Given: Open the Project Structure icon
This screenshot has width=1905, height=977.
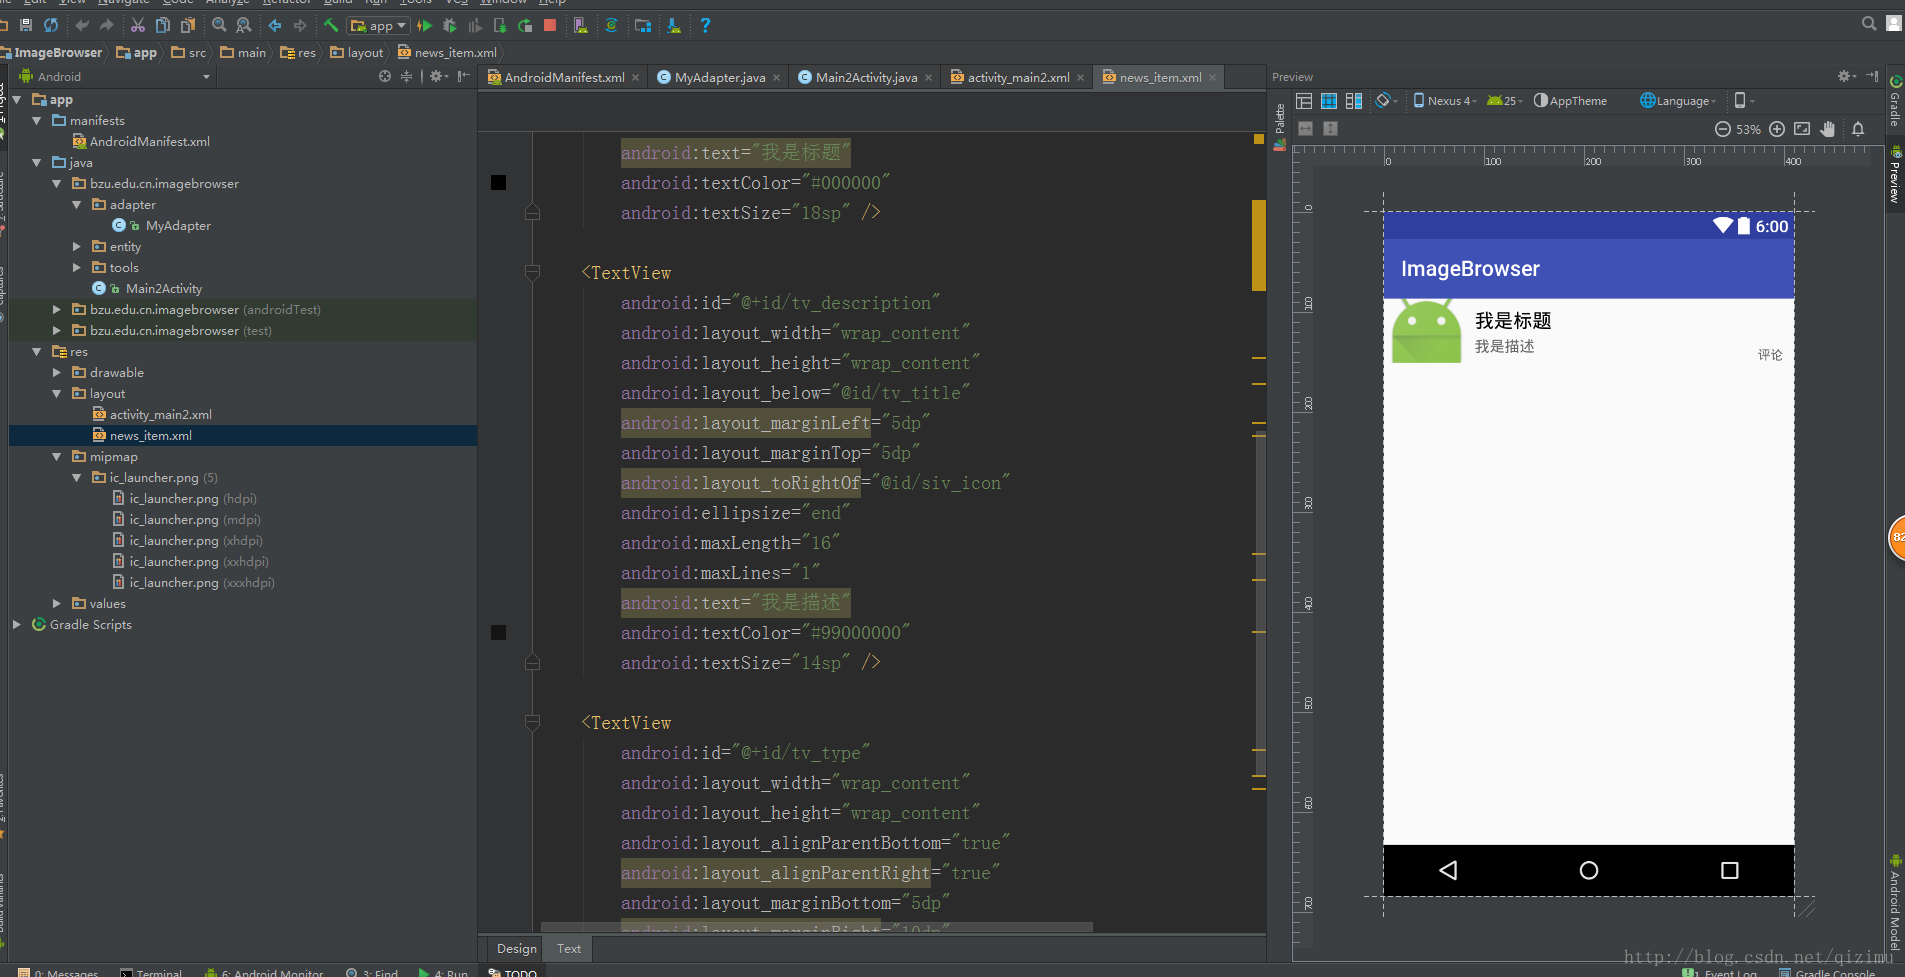Looking at the screenshot, I should click(x=643, y=25).
